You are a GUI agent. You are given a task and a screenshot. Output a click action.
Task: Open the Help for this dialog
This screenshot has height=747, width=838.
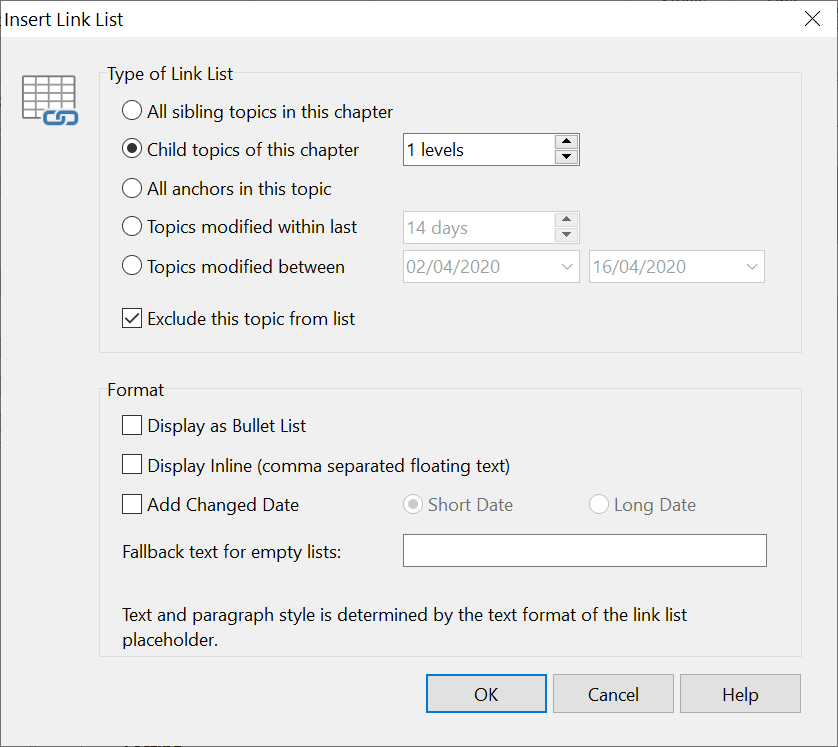point(740,693)
